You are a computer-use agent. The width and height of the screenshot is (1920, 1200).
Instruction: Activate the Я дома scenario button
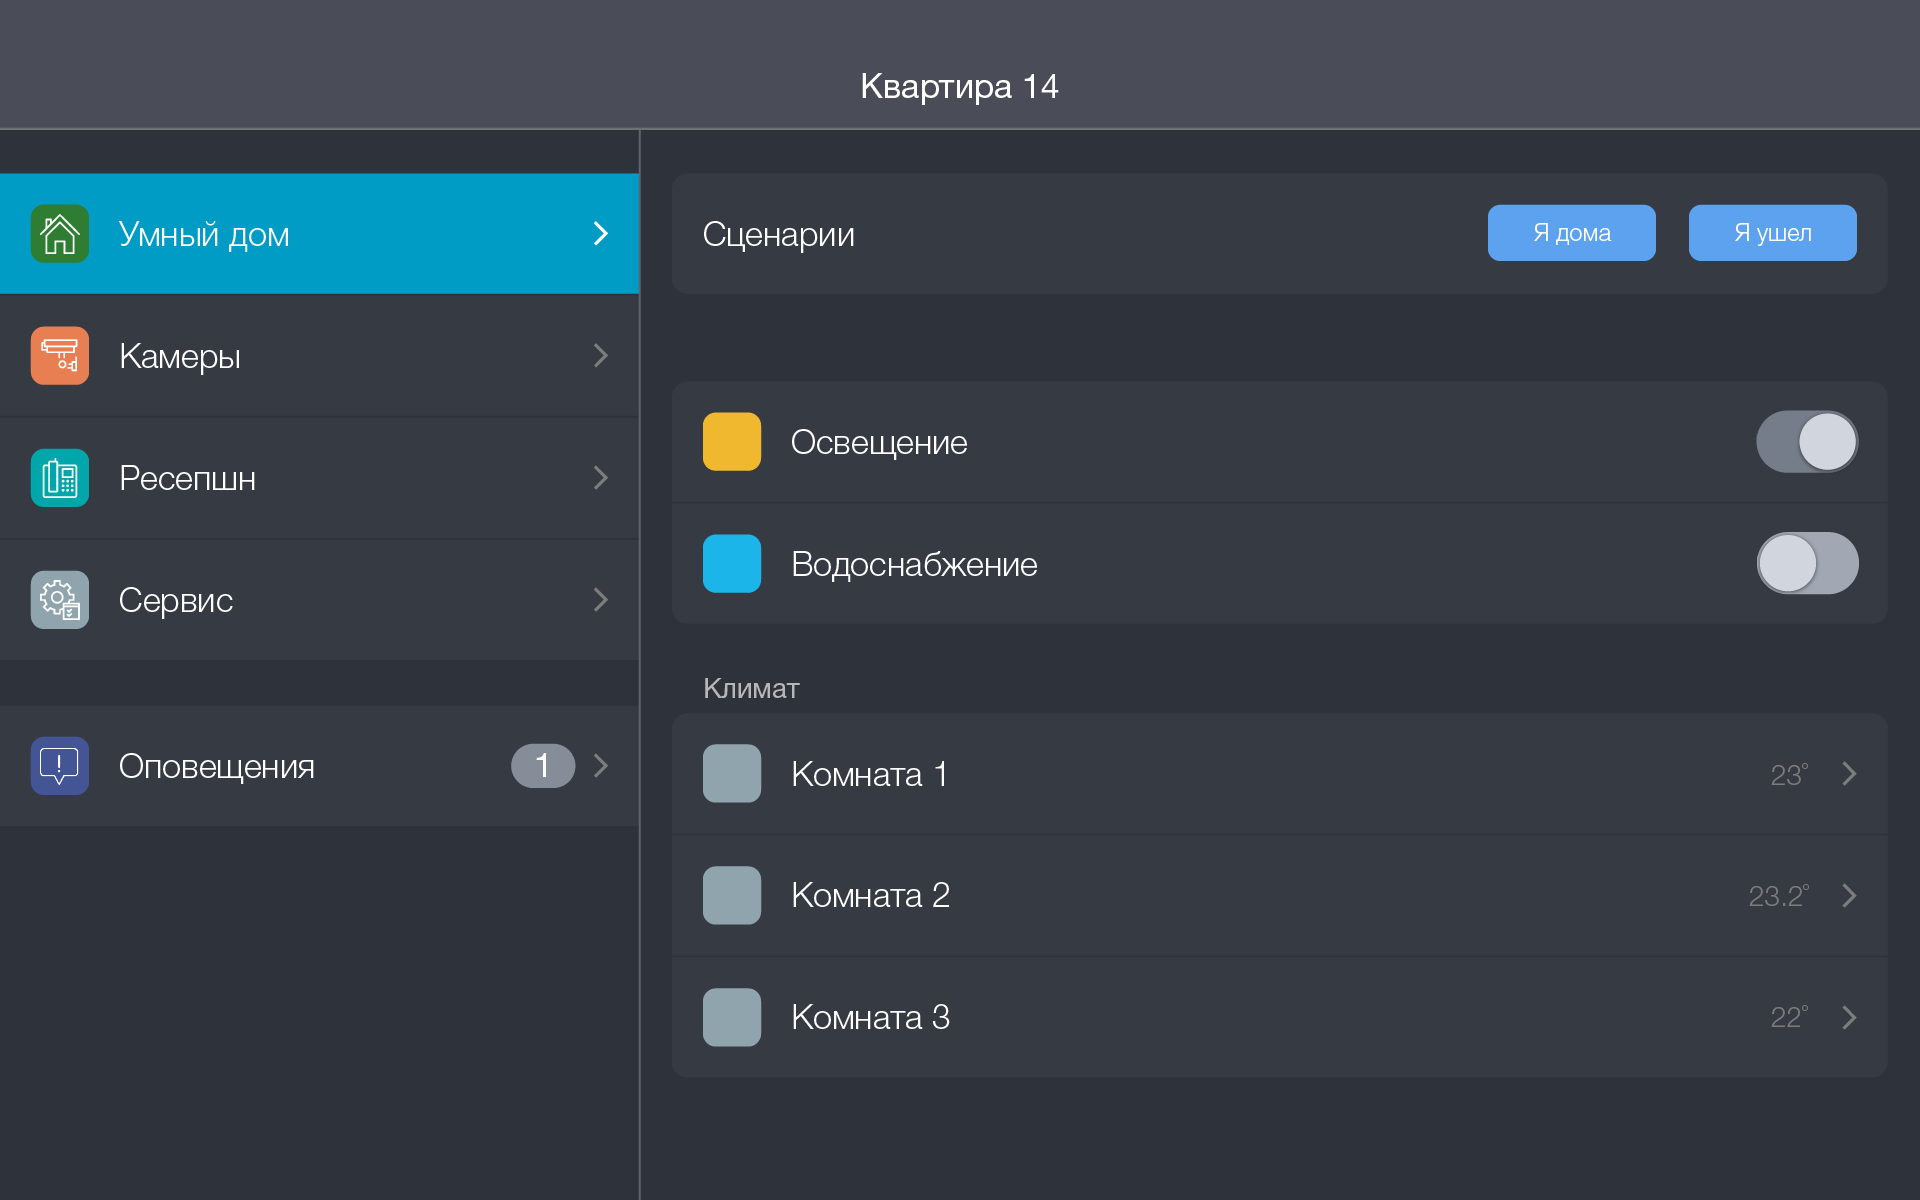coord(1571,233)
